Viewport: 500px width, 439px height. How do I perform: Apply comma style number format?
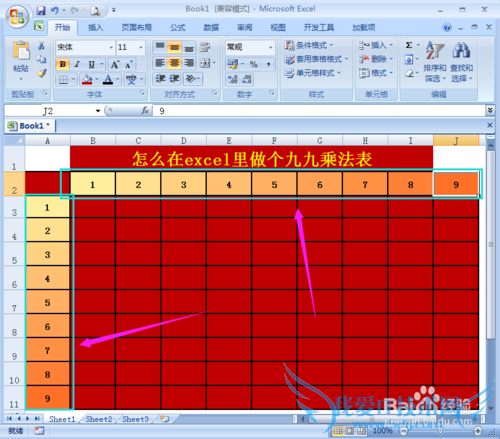268,64
